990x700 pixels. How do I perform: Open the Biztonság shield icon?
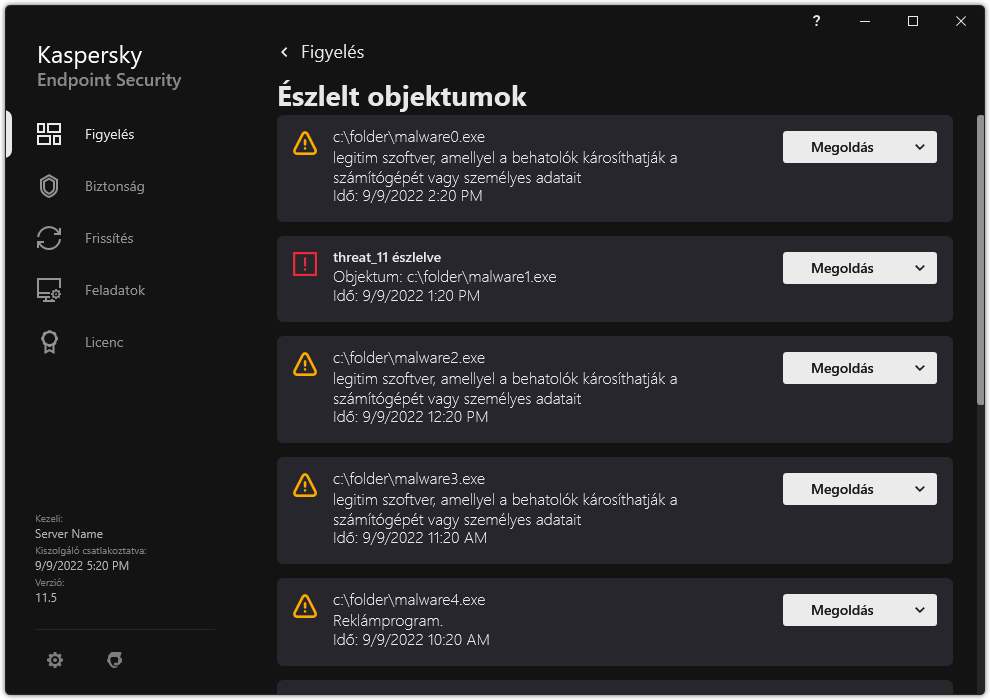click(49, 185)
